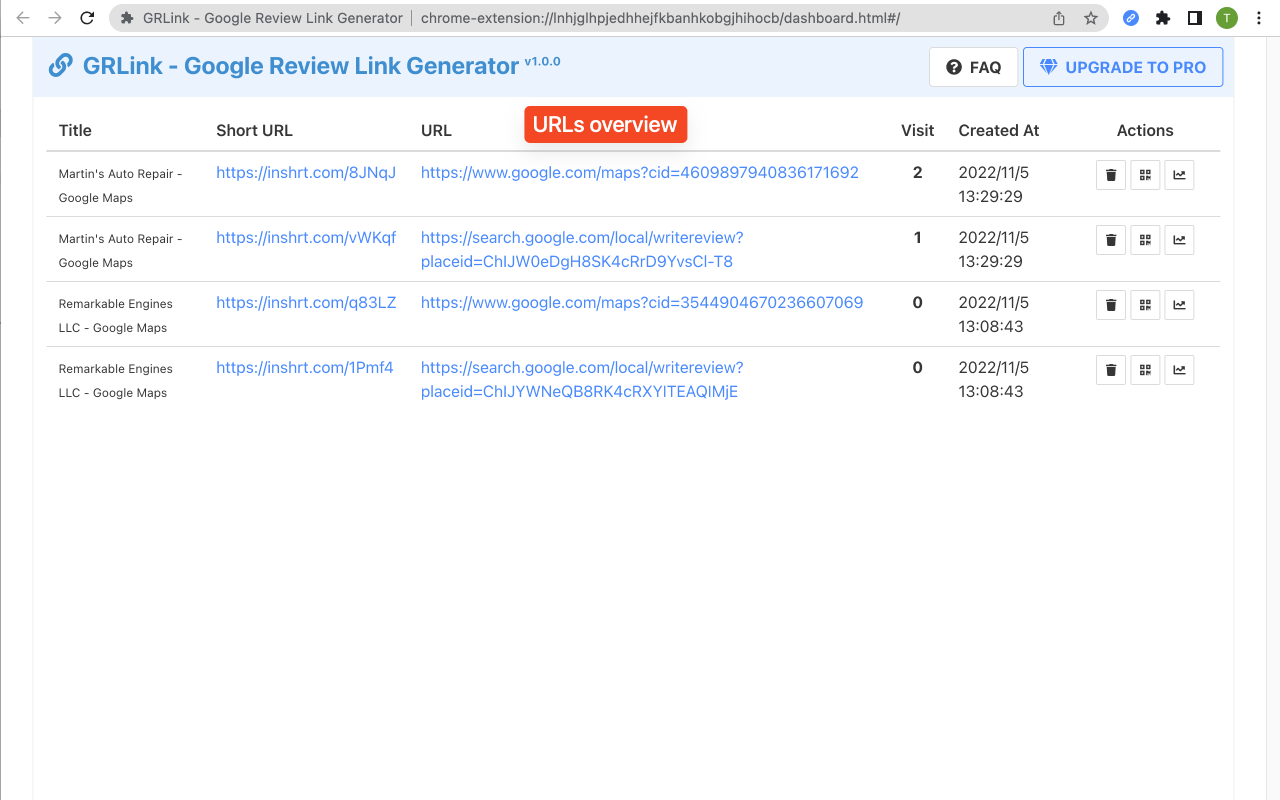Open short link inshrt.com/vWKqf

pos(306,237)
